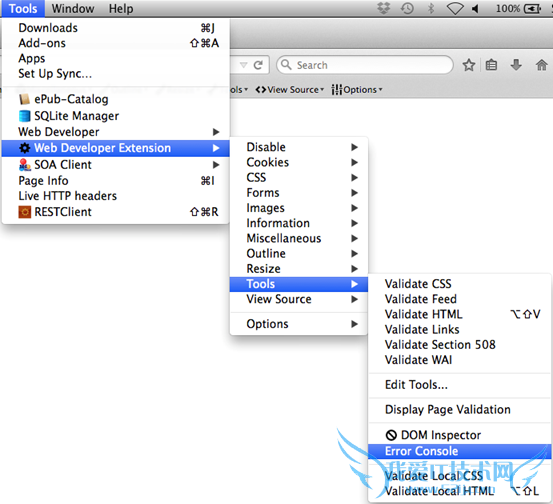Expand the Images submenu

299,208
